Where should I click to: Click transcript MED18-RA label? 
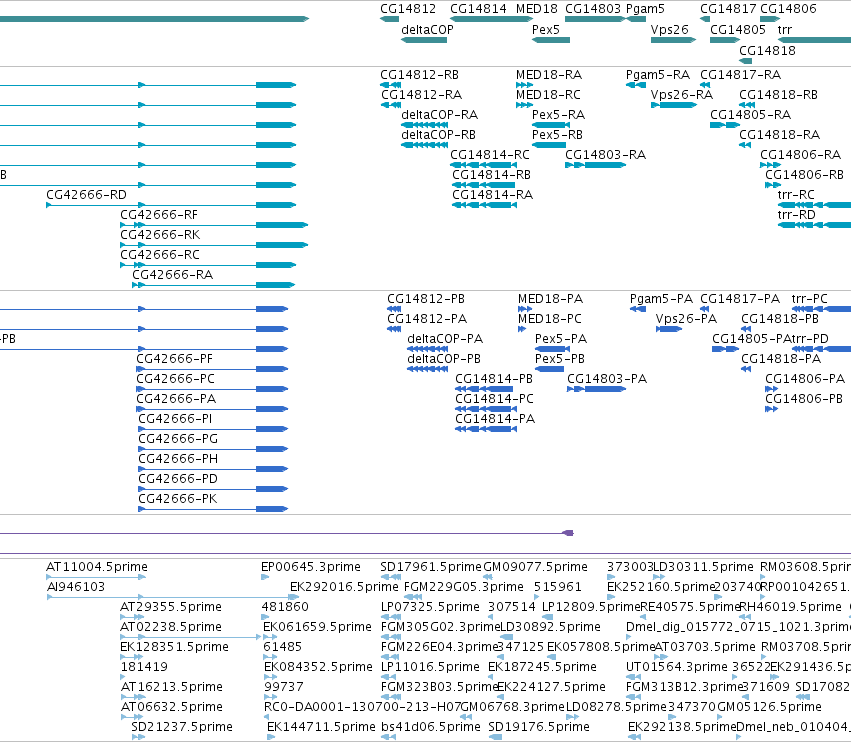point(549,74)
